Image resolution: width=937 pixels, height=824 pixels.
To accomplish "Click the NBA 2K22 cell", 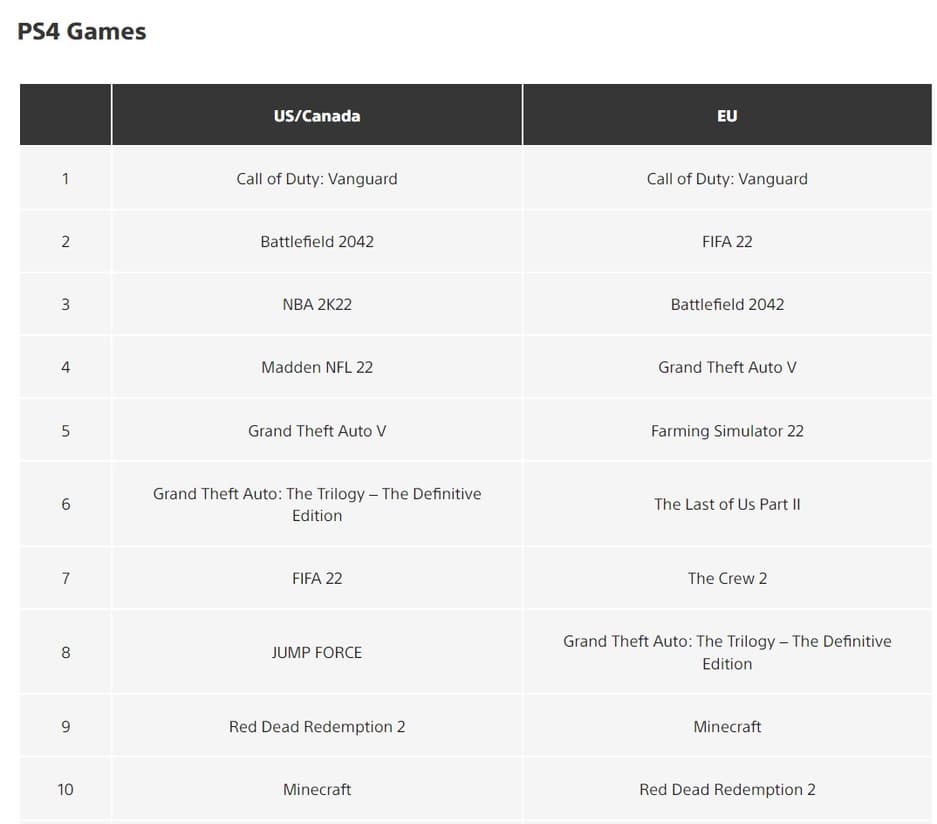I will [317, 305].
